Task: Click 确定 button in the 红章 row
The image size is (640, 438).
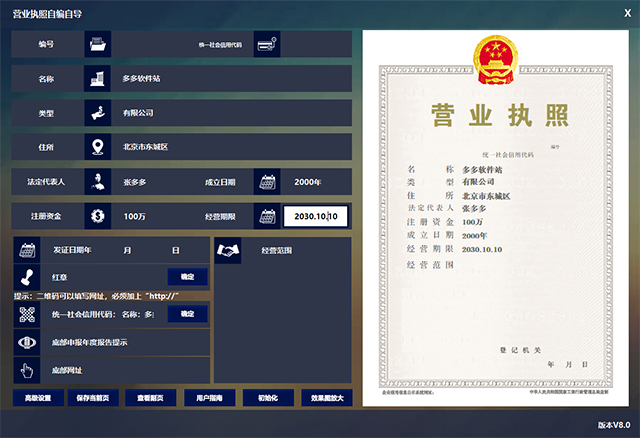Action: point(187,277)
